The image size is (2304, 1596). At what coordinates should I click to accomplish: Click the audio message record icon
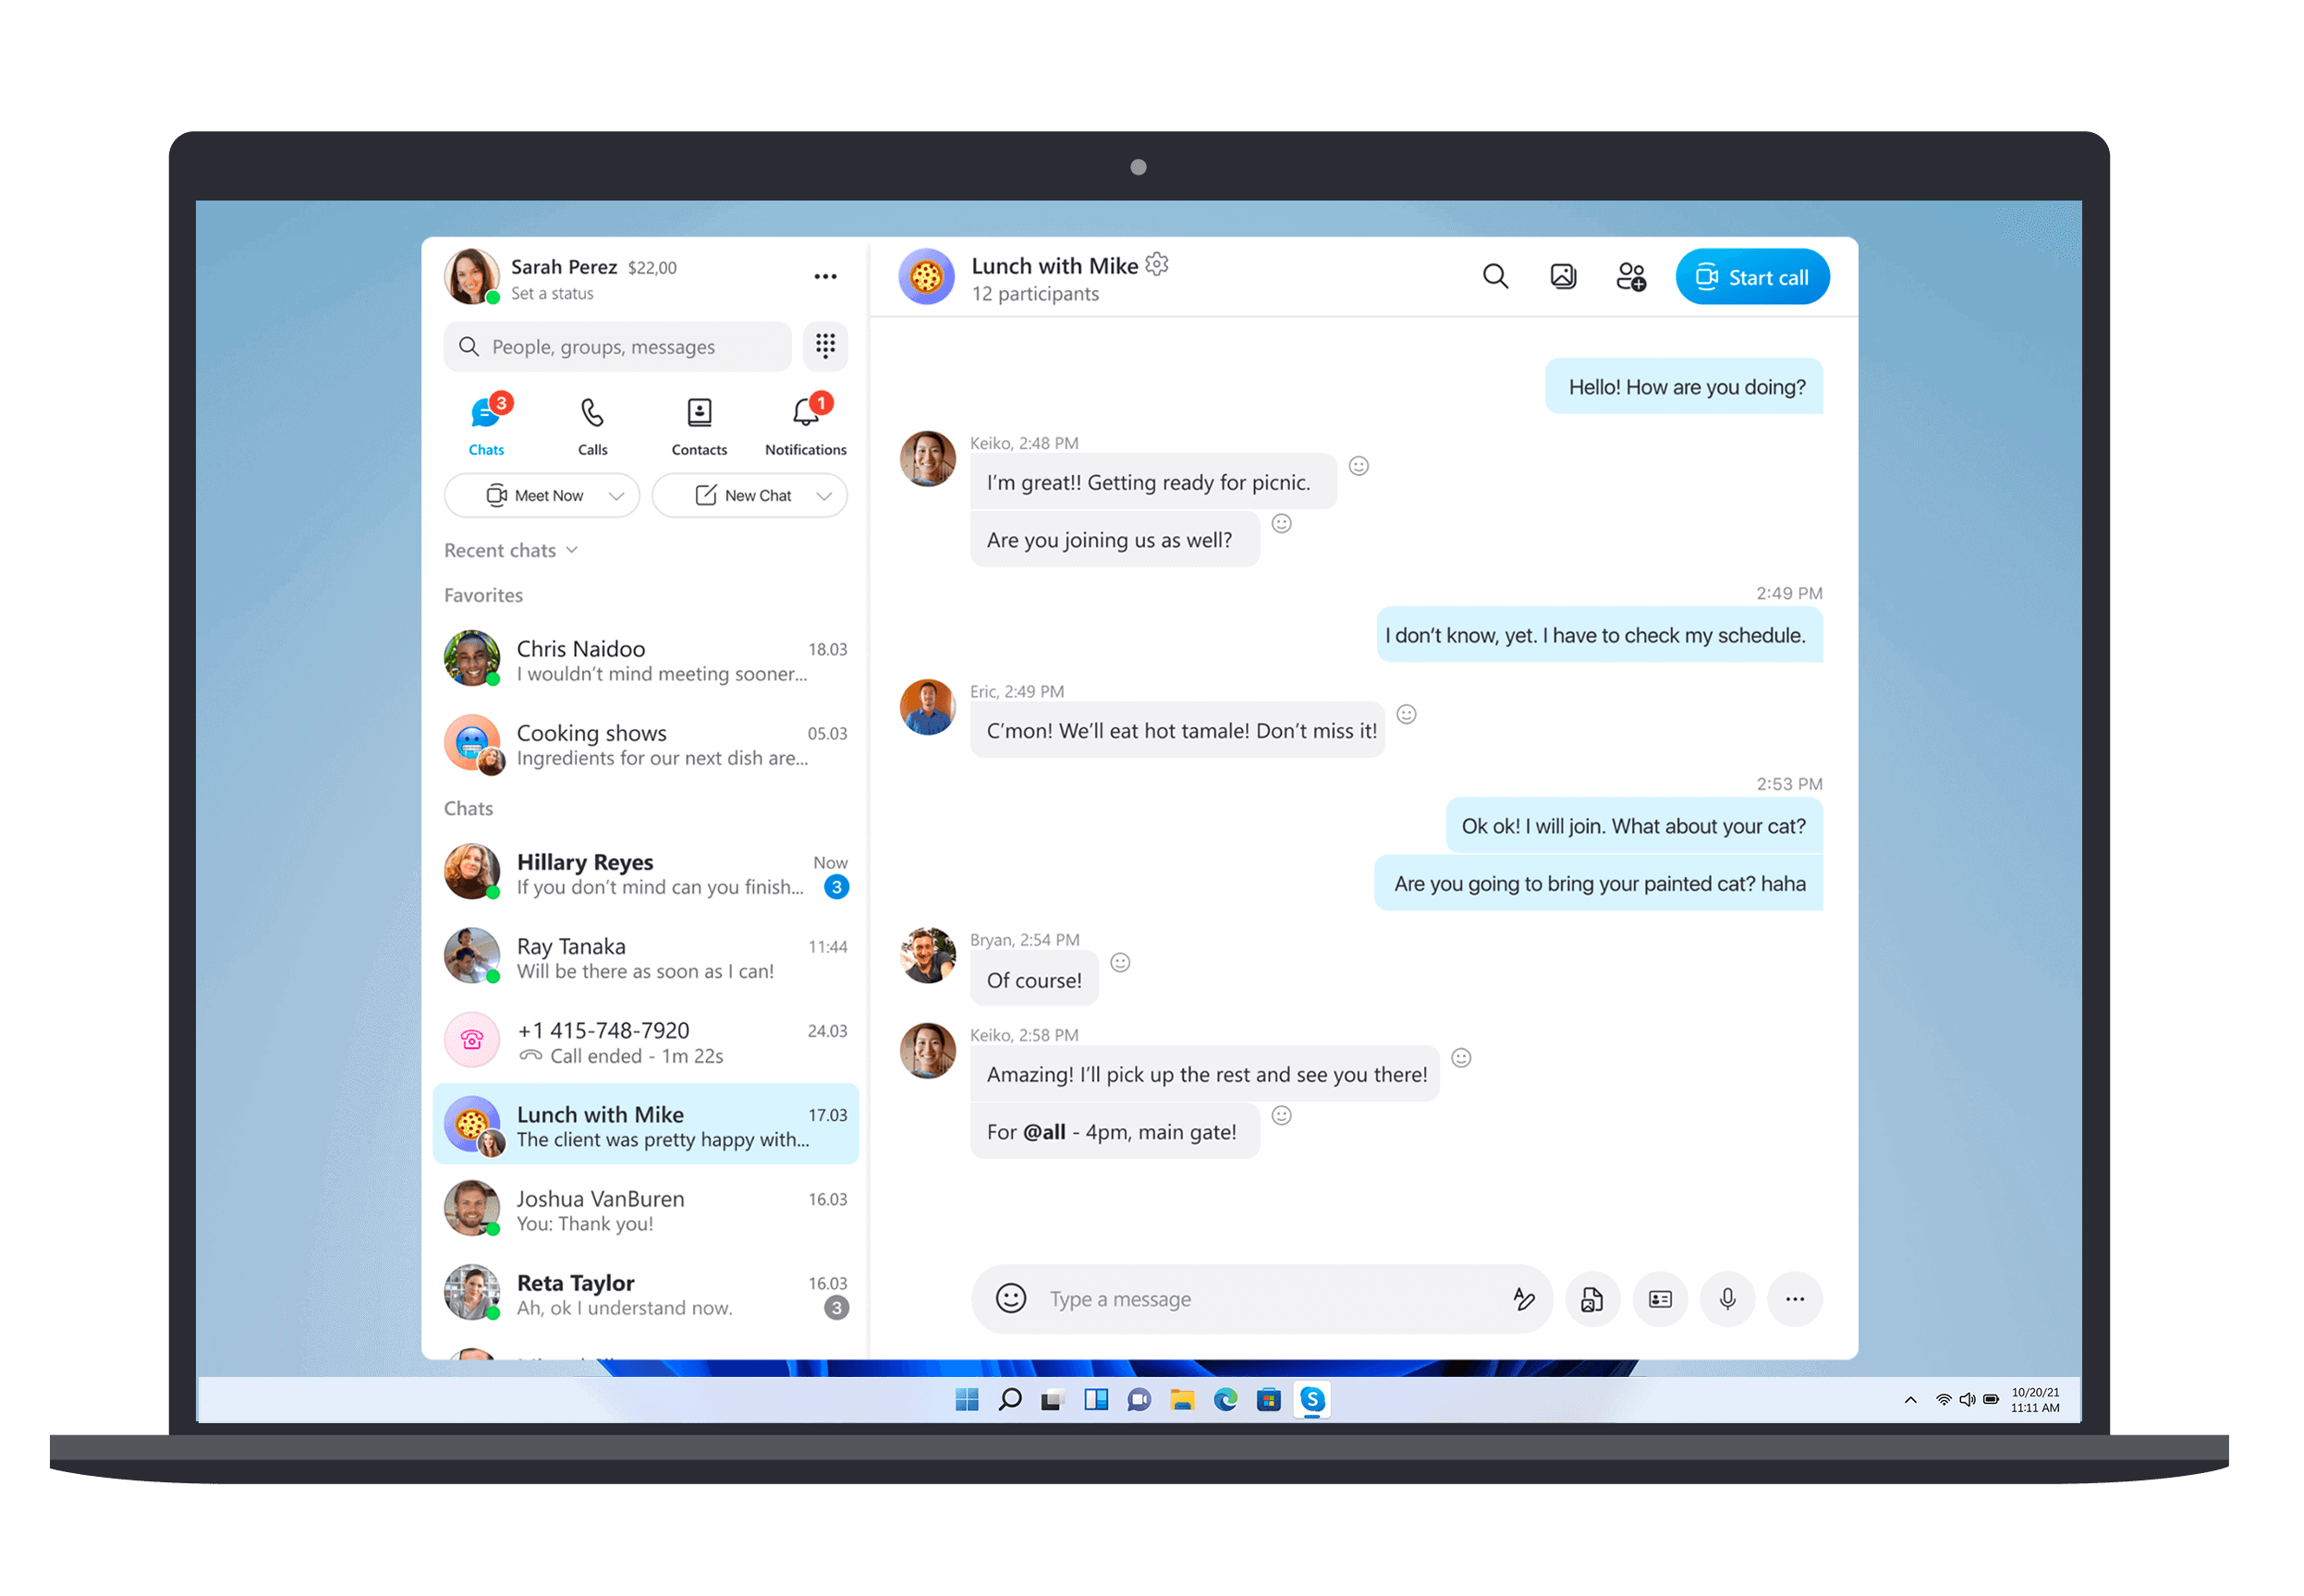[1726, 1298]
